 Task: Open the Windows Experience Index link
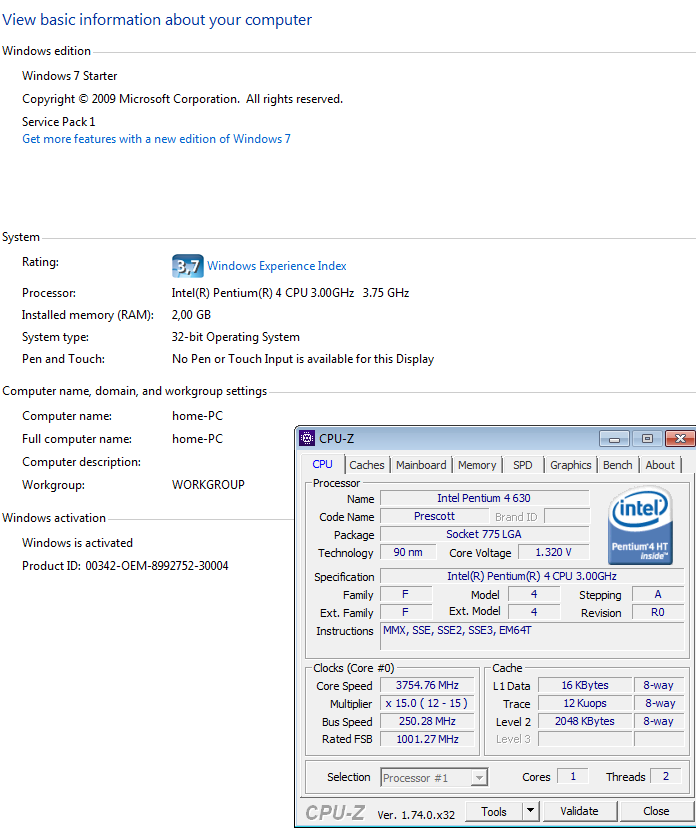click(276, 266)
